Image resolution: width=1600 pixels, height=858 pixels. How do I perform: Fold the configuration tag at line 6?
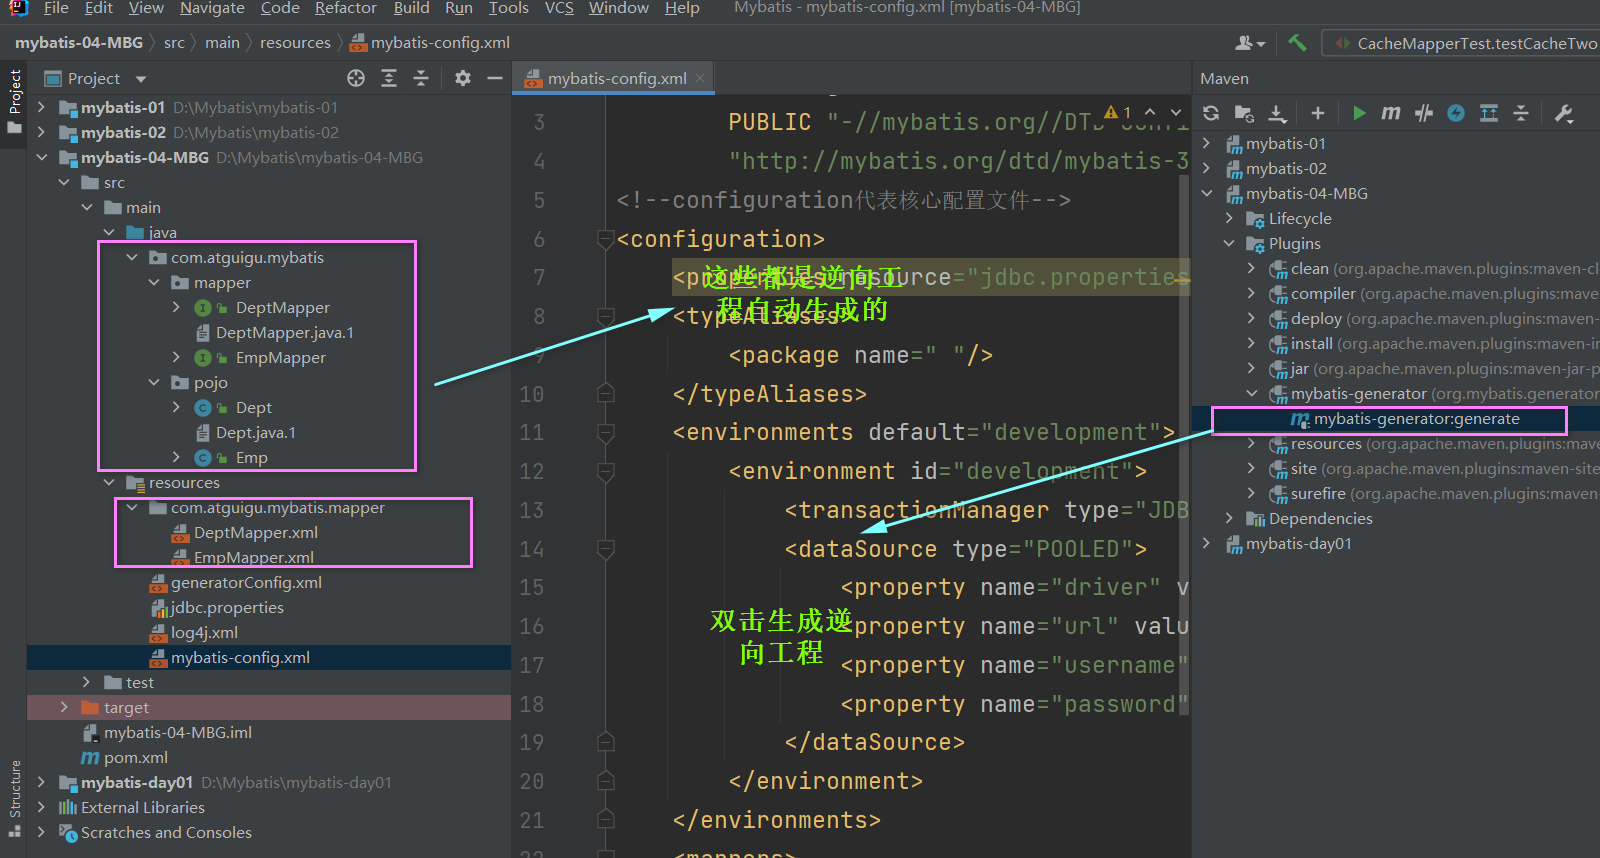click(605, 239)
